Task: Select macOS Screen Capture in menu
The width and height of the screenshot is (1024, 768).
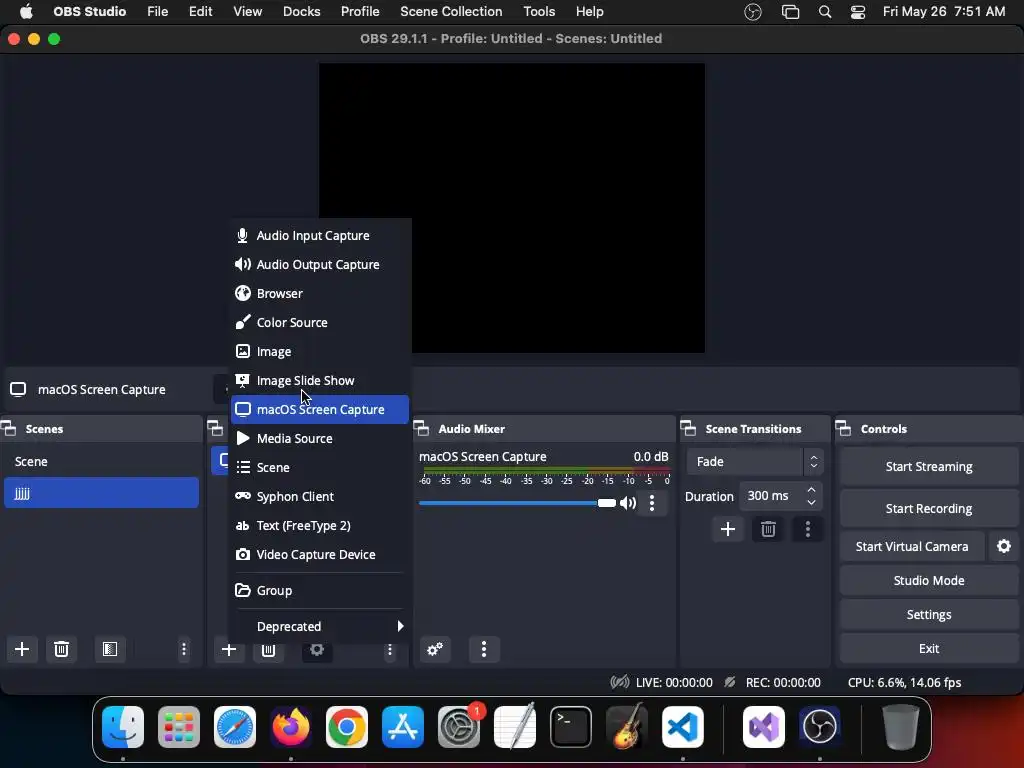Action: tap(320, 409)
